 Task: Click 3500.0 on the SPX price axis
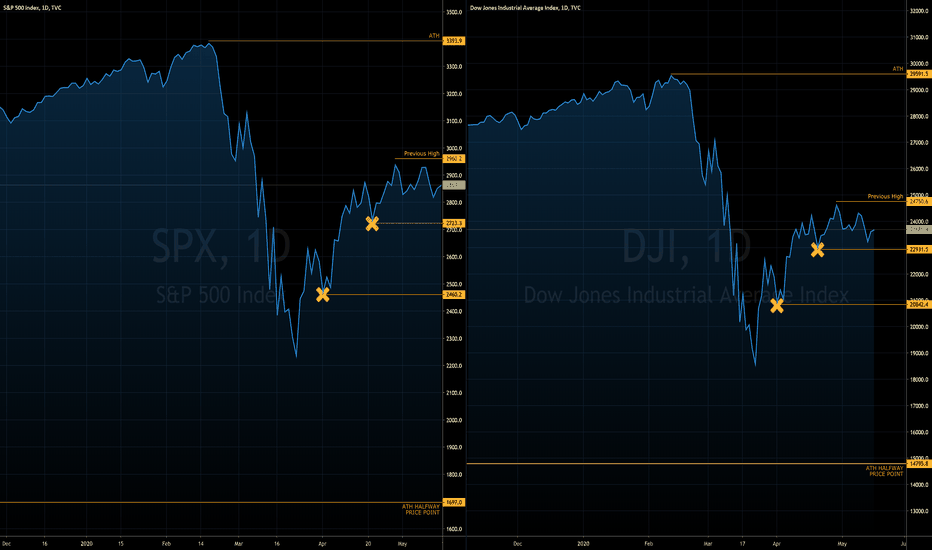454,12
